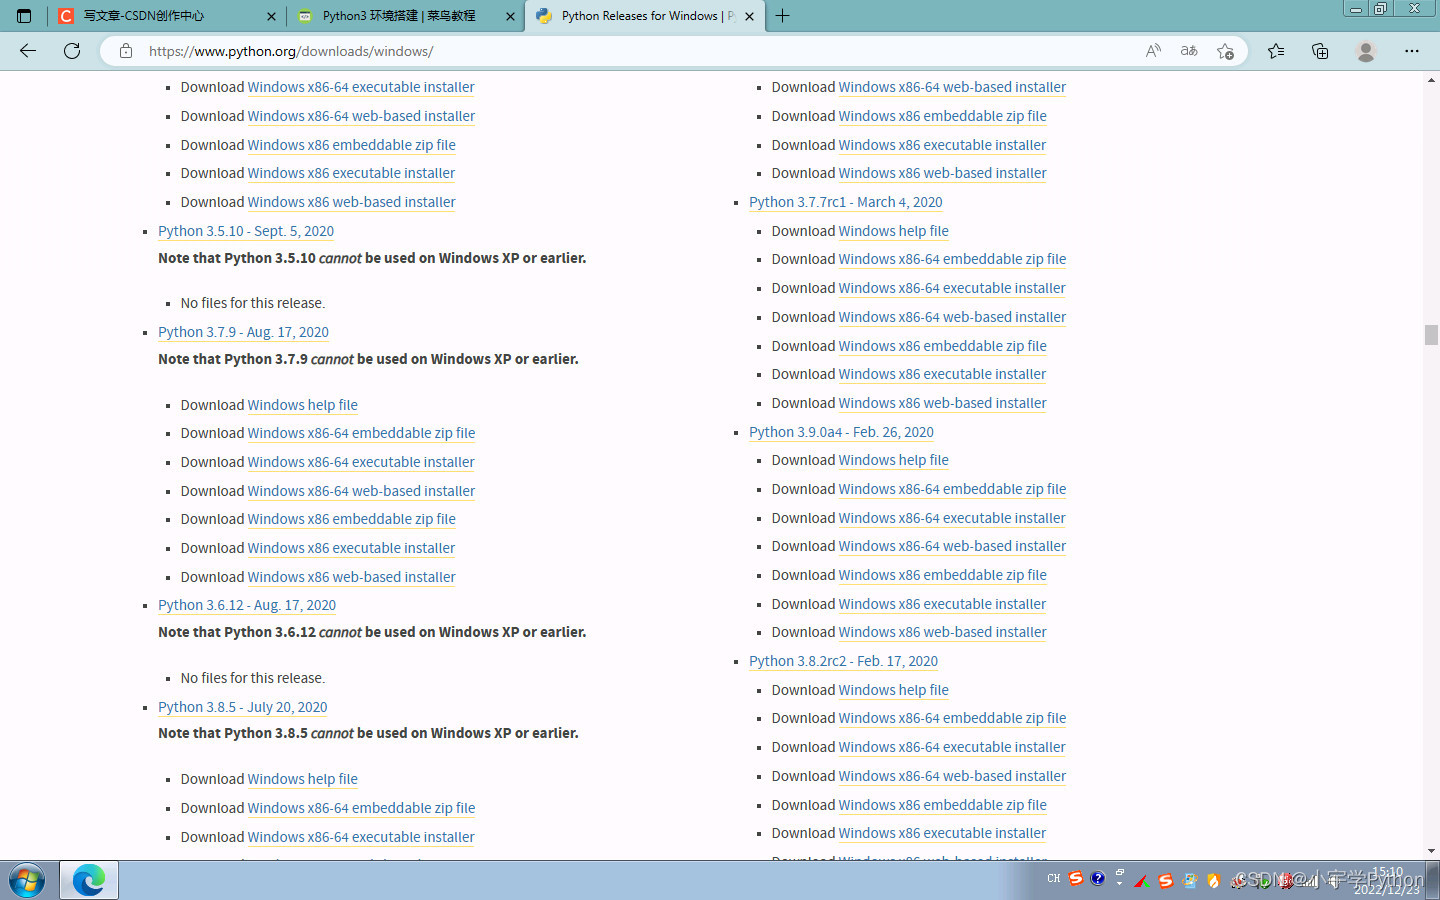Select the Python Releases for Windows tab

point(645,16)
